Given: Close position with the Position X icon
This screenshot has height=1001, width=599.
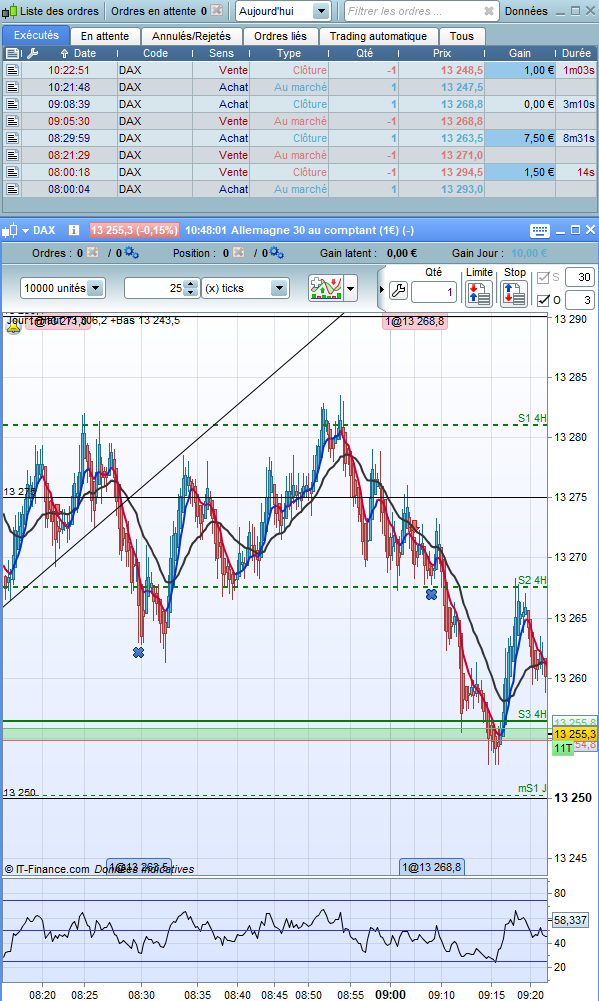Looking at the screenshot, I should [239, 253].
